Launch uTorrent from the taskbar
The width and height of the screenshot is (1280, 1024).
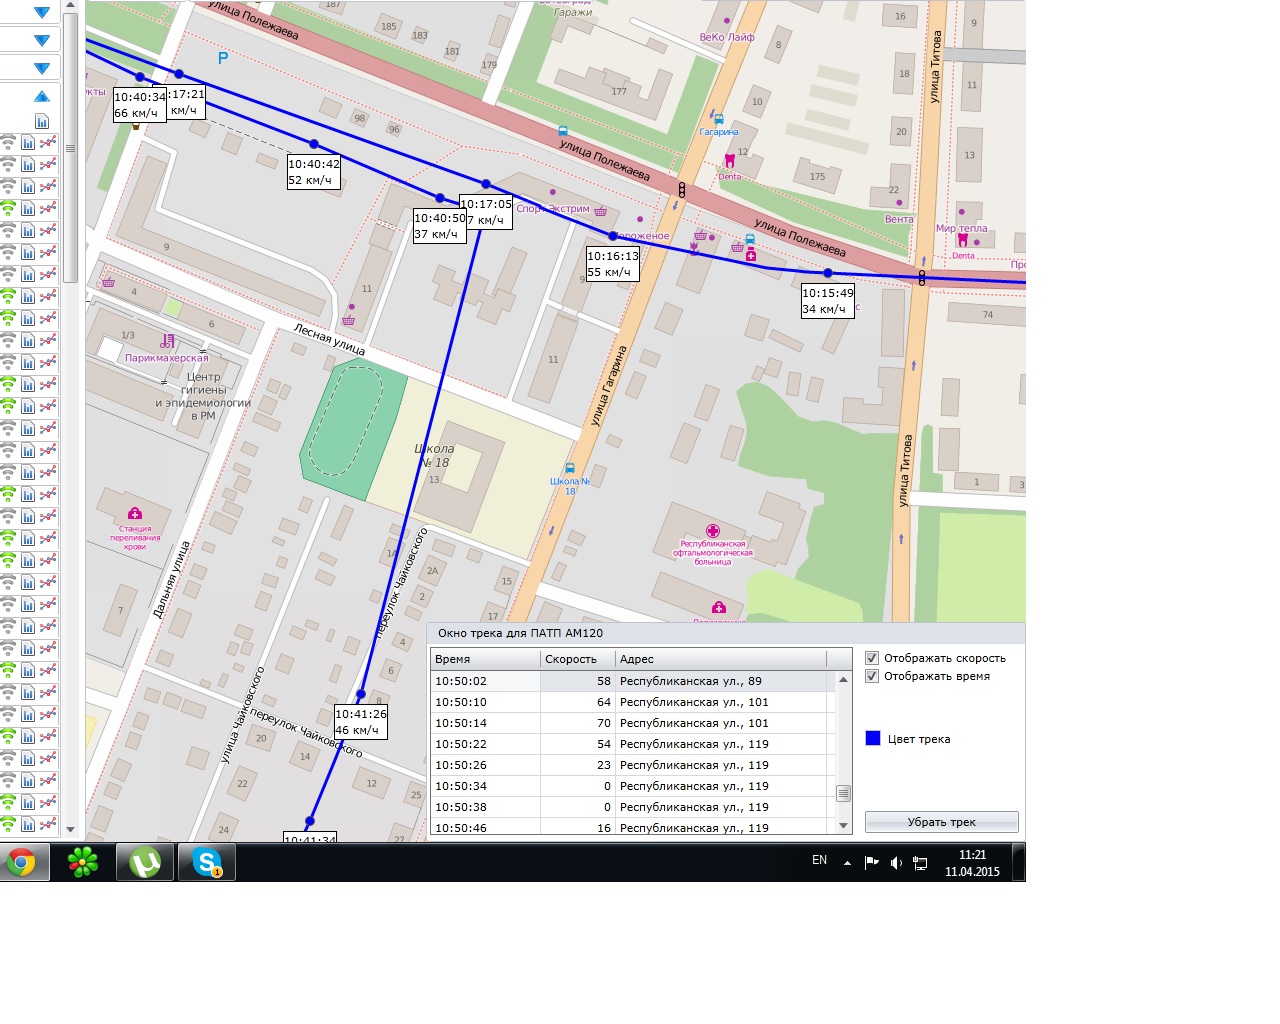(x=146, y=862)
